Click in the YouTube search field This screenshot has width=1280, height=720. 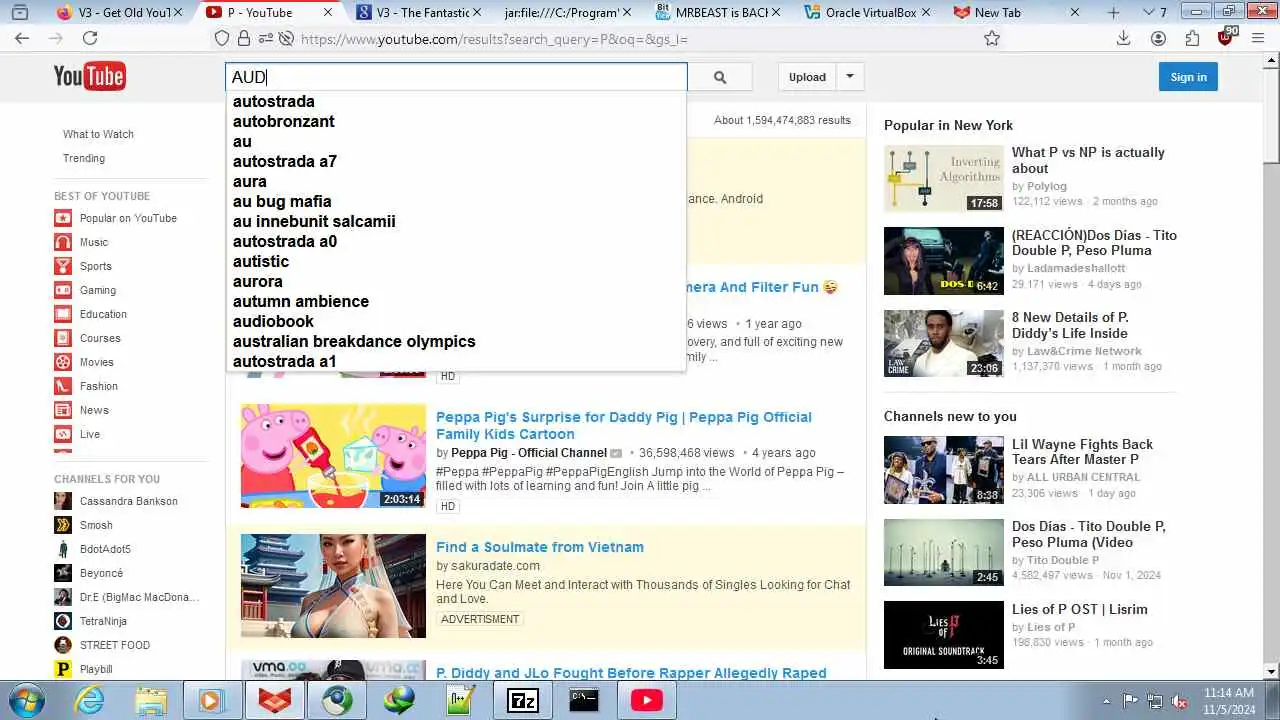(x=456, y=77)
